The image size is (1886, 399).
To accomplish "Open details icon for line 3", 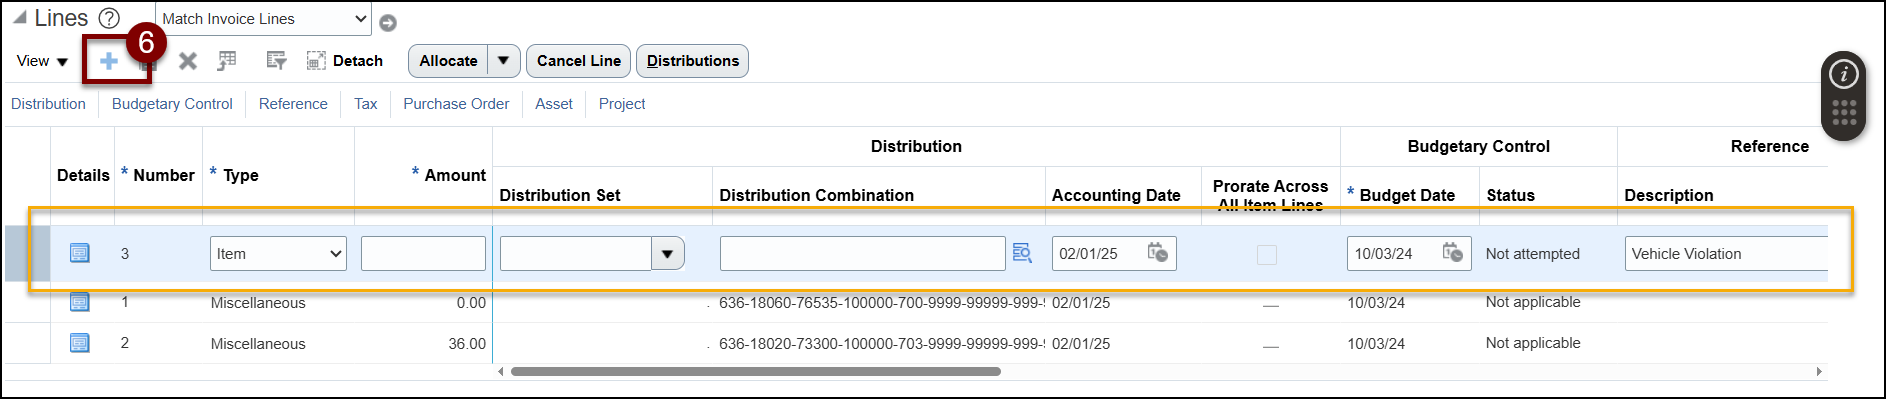I will pos(80,253).
